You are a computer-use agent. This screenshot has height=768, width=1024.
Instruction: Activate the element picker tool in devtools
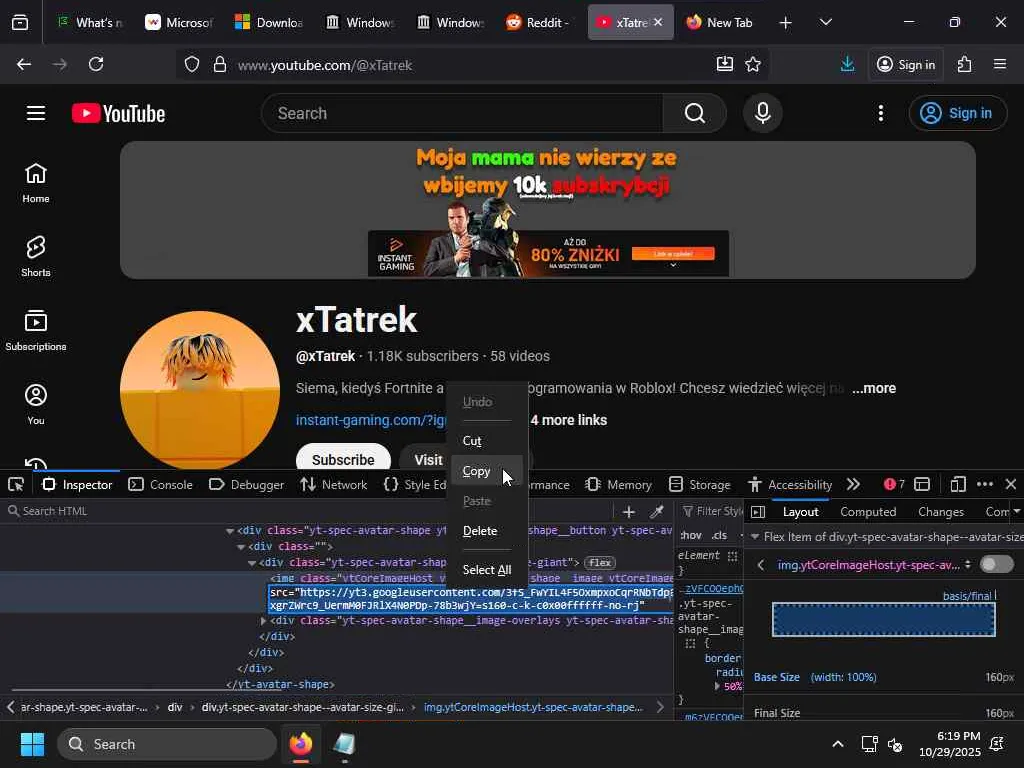16,485
